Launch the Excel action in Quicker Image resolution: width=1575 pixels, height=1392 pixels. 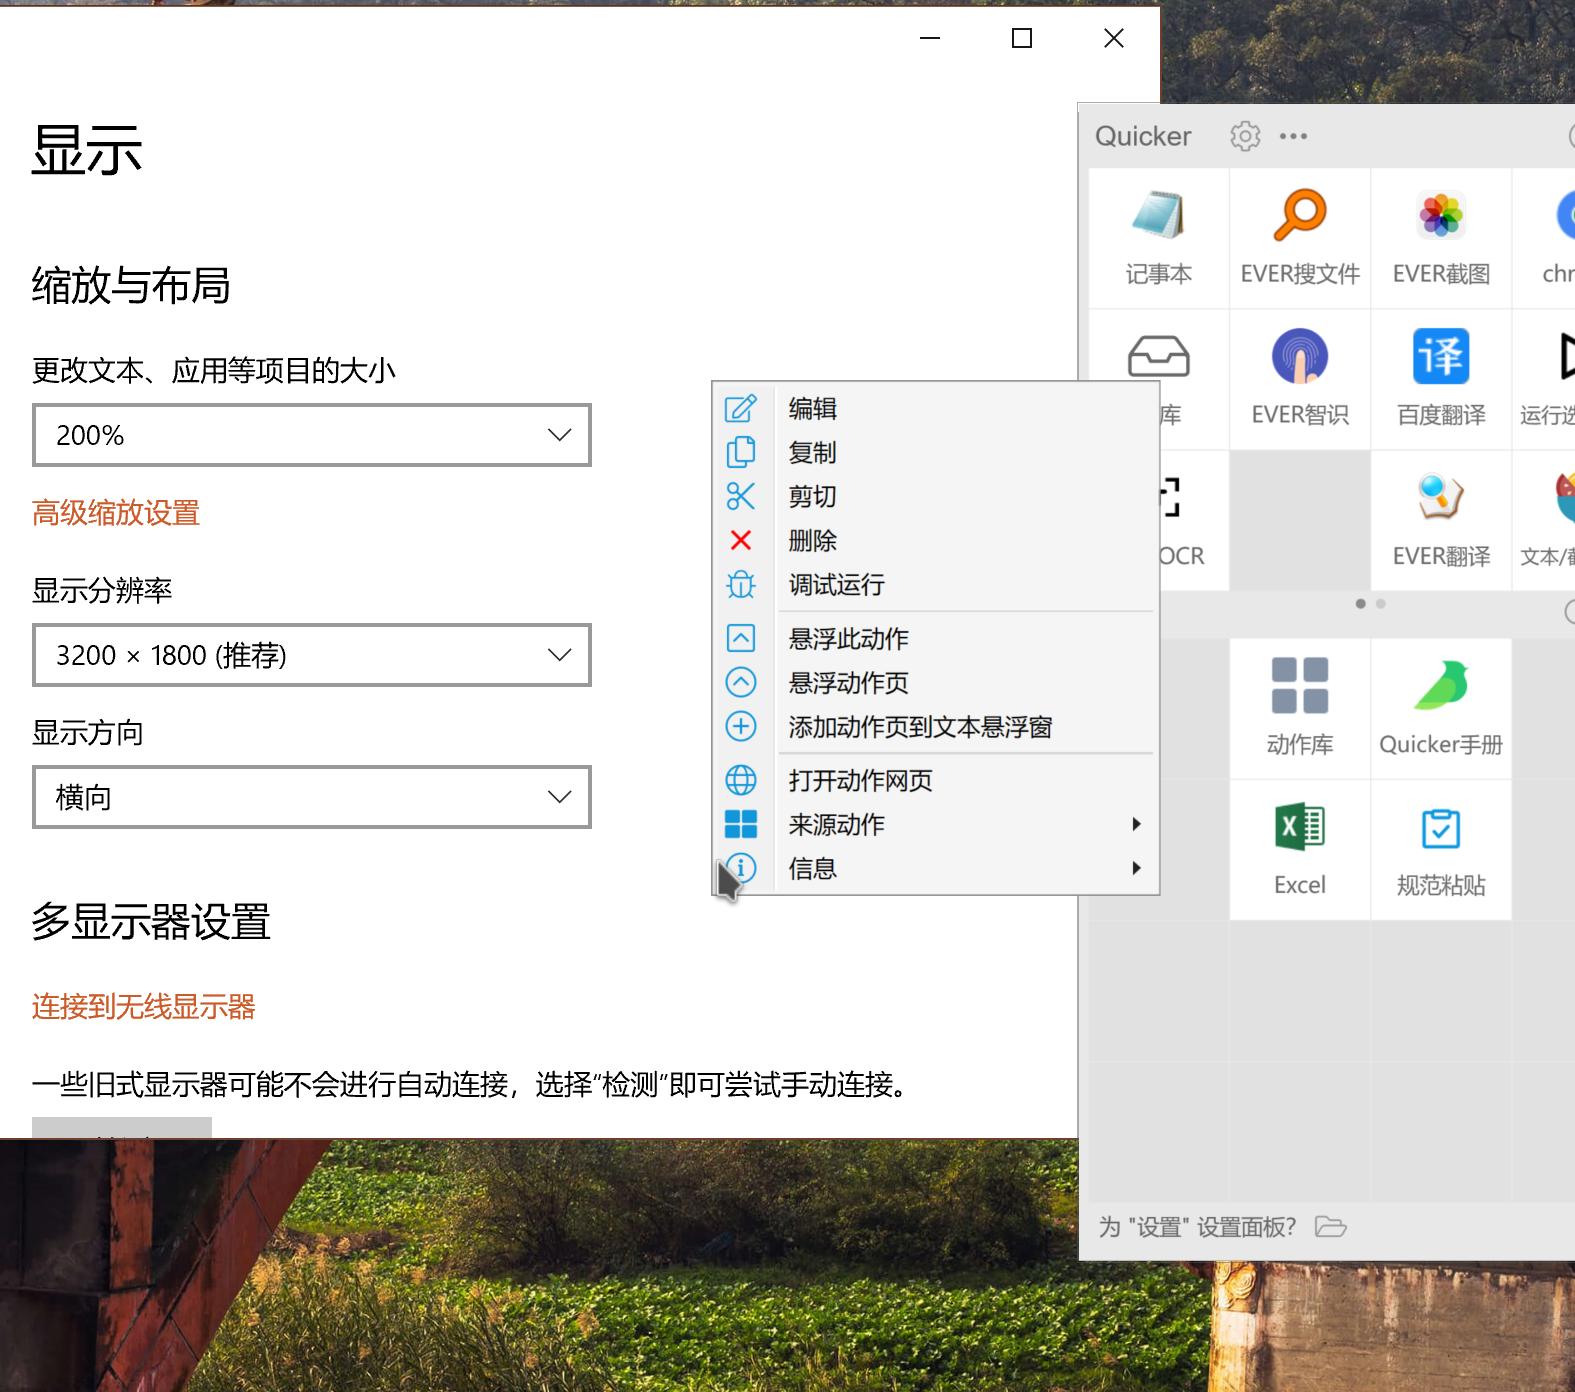coord(1300,850)
